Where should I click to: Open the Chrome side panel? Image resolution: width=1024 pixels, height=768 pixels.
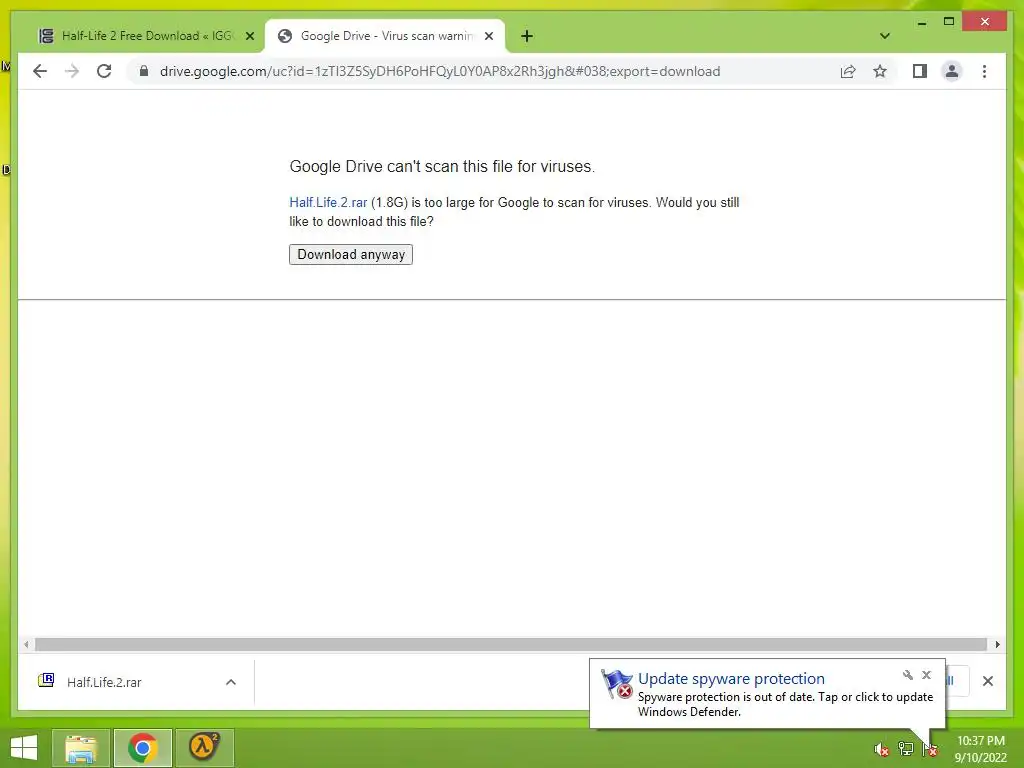tap(920, 71)
